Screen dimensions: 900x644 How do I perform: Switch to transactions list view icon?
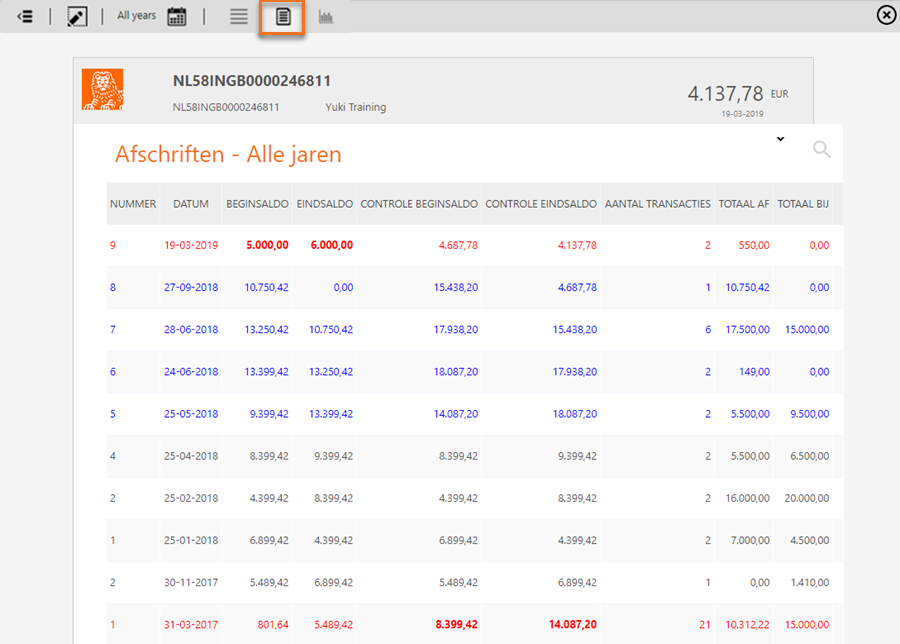coord(239,17)
